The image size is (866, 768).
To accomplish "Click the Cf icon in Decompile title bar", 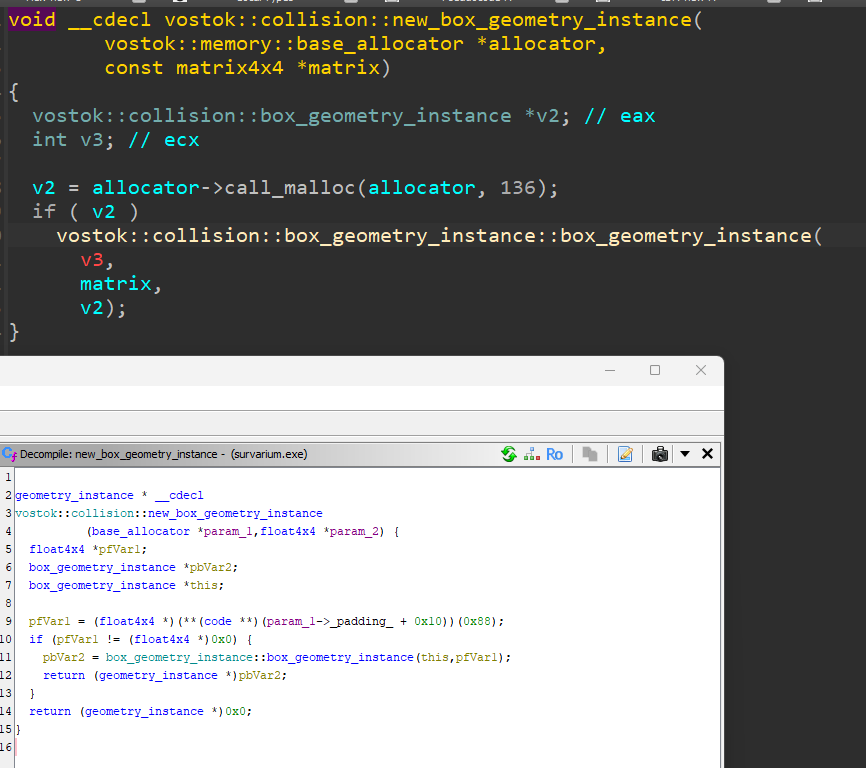I will coord(9,454).
